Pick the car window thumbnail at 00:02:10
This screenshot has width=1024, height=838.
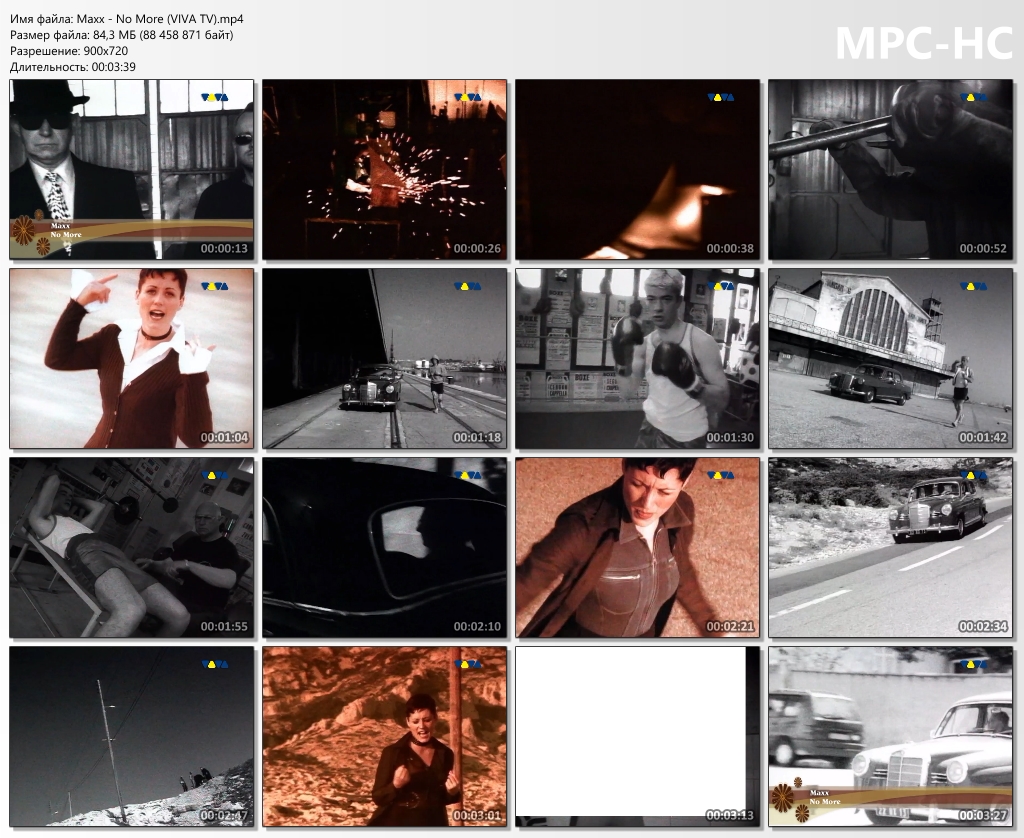(385, 547)
